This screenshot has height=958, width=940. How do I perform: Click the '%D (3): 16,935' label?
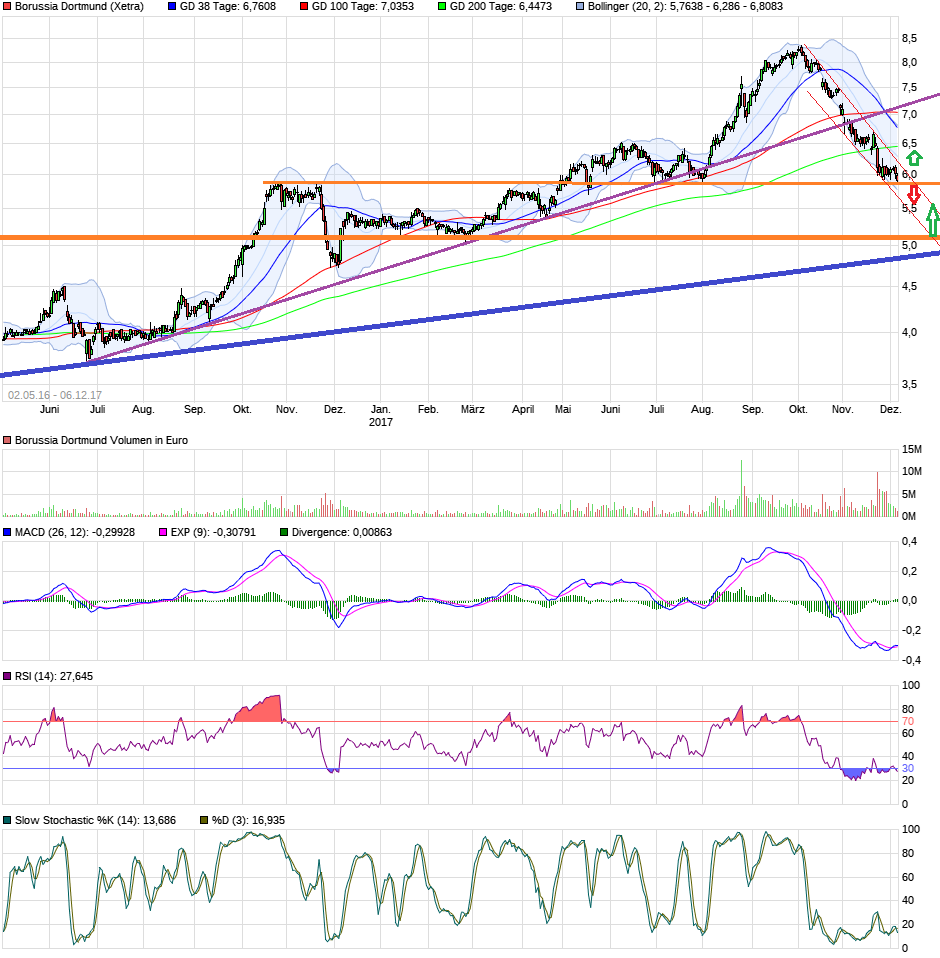pos(249,821)
